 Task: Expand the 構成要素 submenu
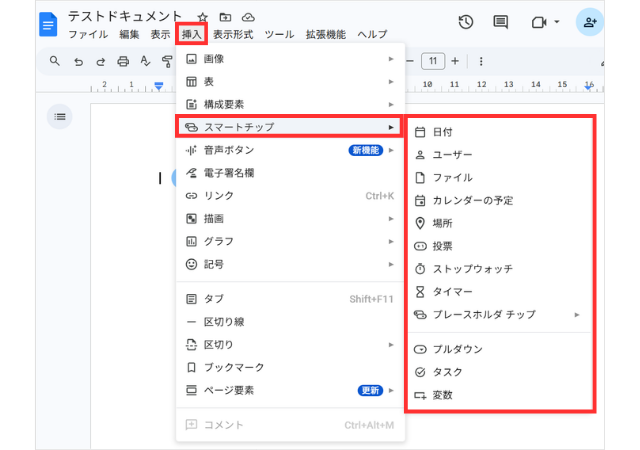(x=290, y=105)
